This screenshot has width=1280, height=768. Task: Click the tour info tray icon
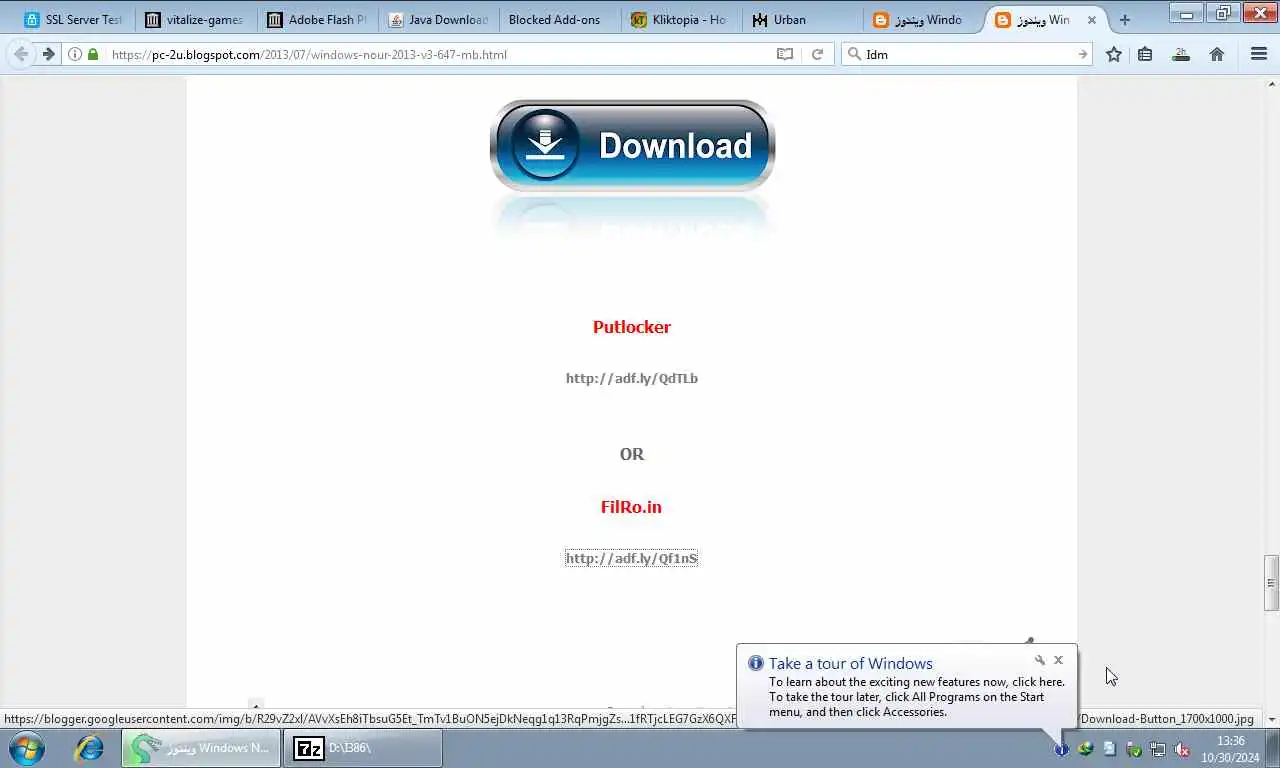[1061, 749]
